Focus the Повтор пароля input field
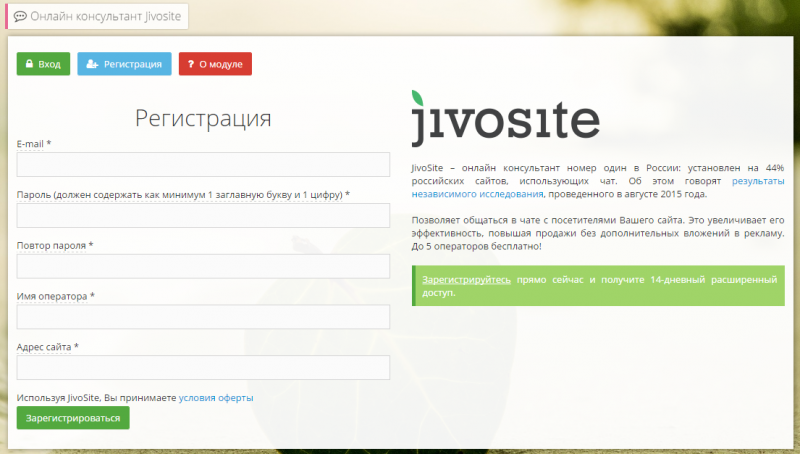The width and height of the screenshot is (800, 454). (203, 266)
